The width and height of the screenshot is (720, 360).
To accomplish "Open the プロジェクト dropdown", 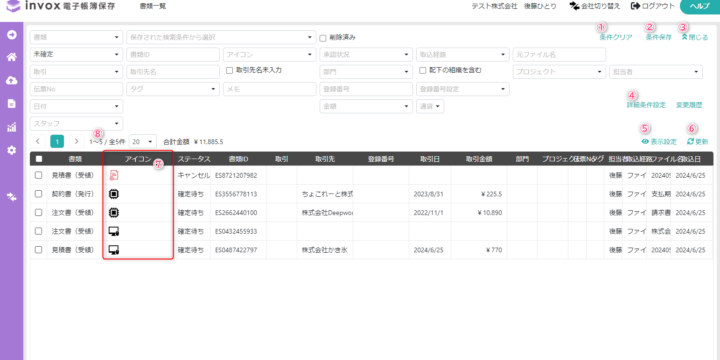I will tap(559, 72).
